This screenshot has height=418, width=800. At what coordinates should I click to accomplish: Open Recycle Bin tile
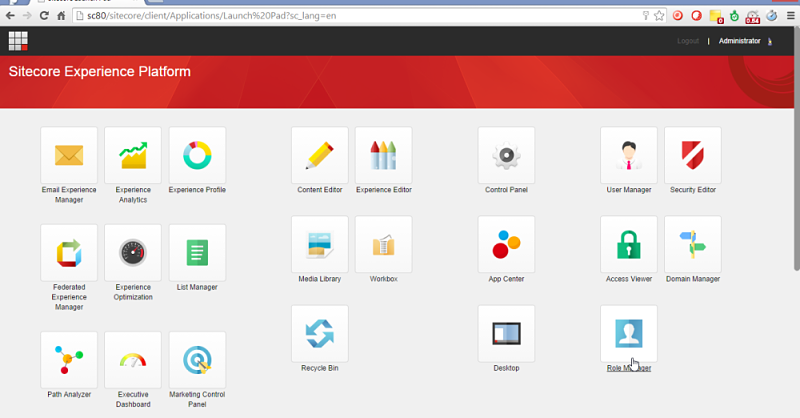(x=320, y=334)
